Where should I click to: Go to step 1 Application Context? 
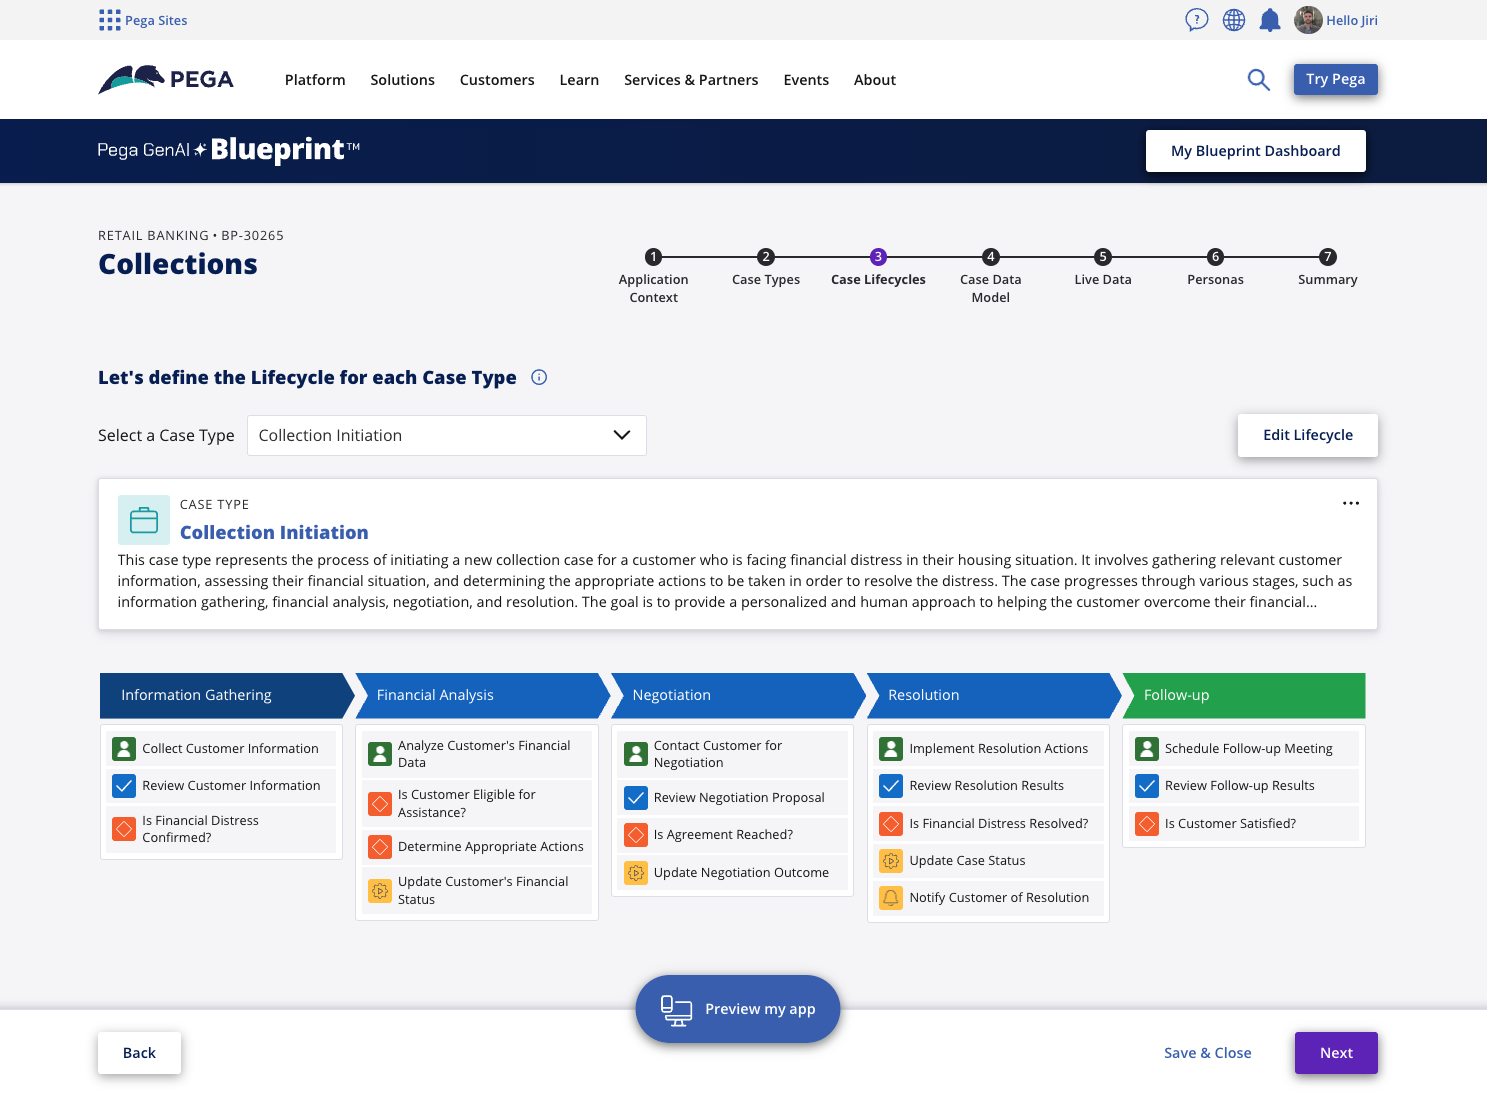click(653, 276)
